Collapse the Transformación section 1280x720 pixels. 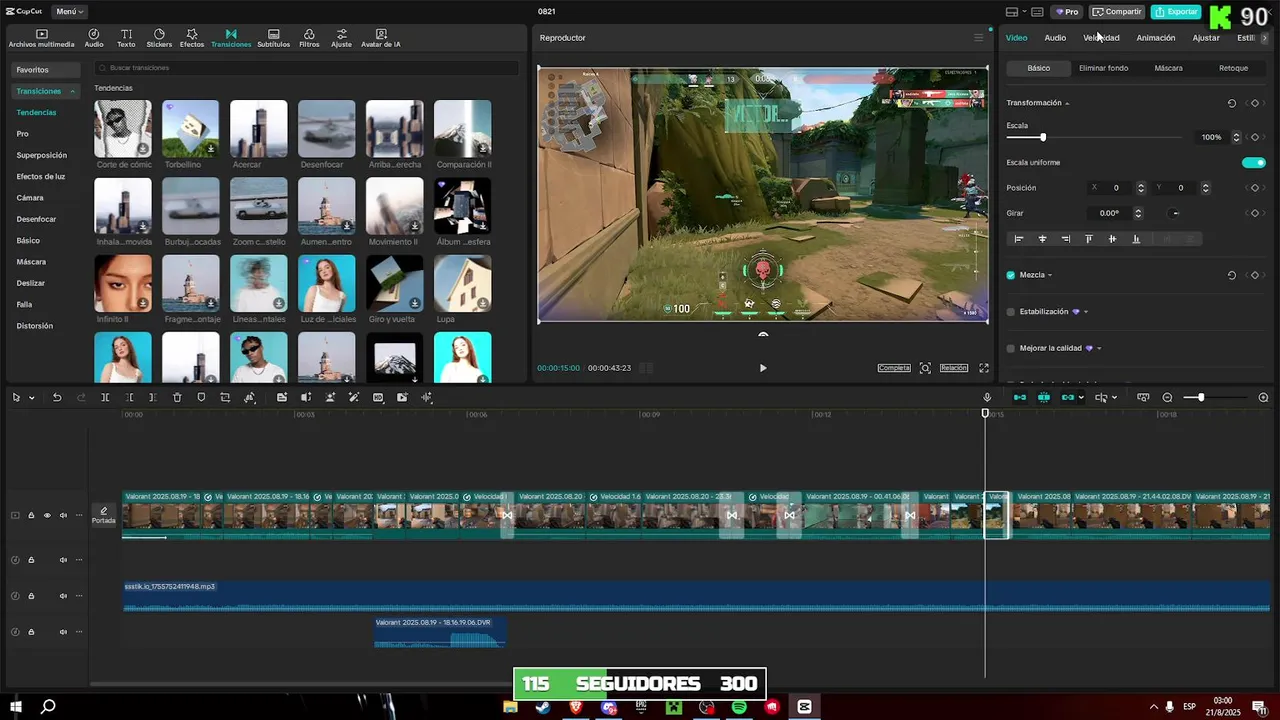(1067, 103)
